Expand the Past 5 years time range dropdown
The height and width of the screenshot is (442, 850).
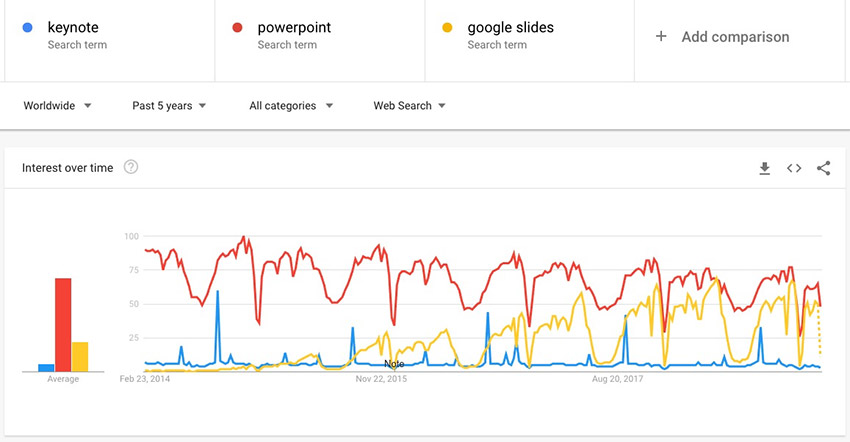[169, 105]
